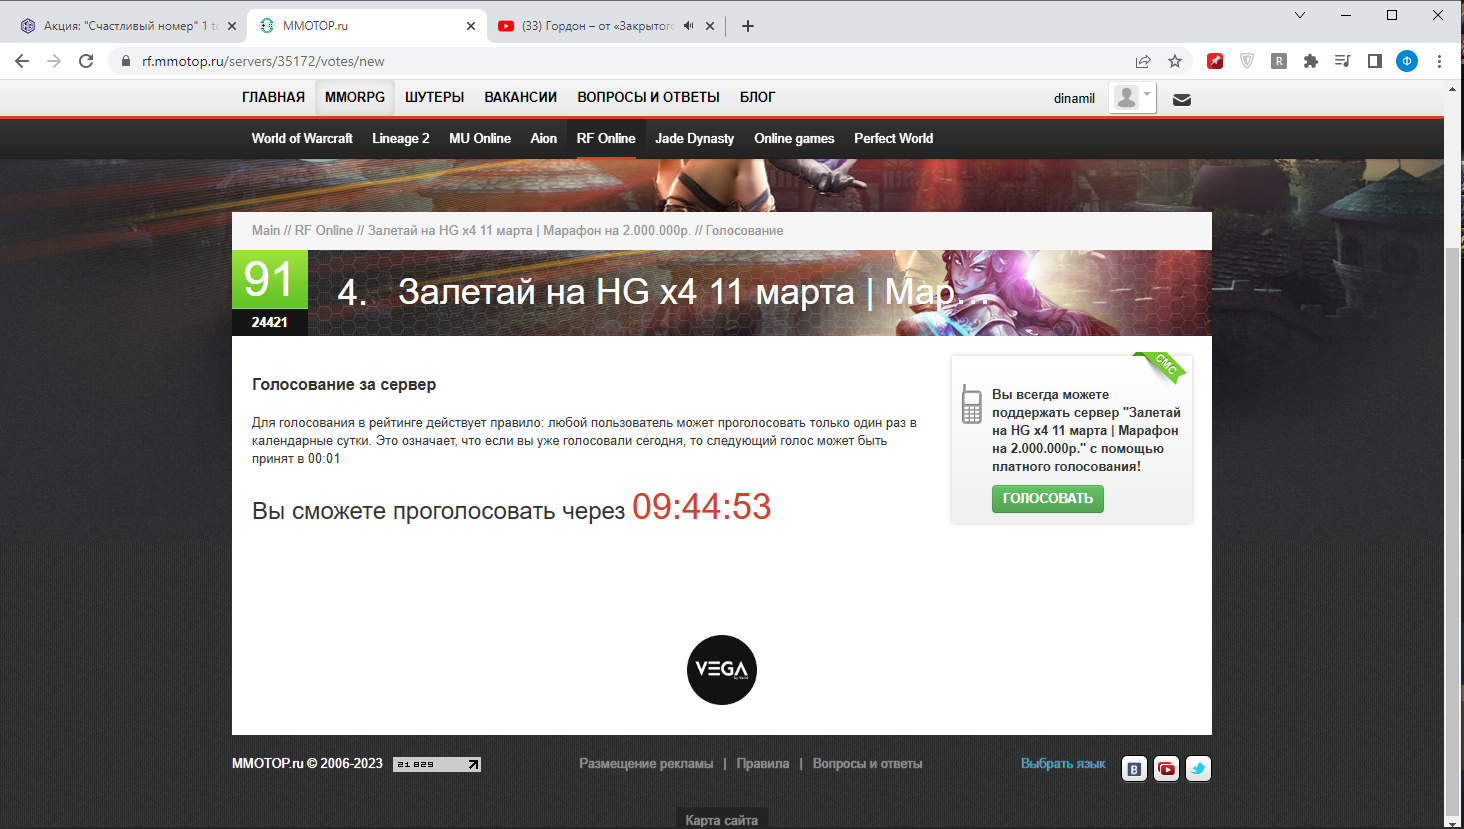Open Размещение рекламы footer link
This screenshot has height=829, width=1464.
[646, 764]
